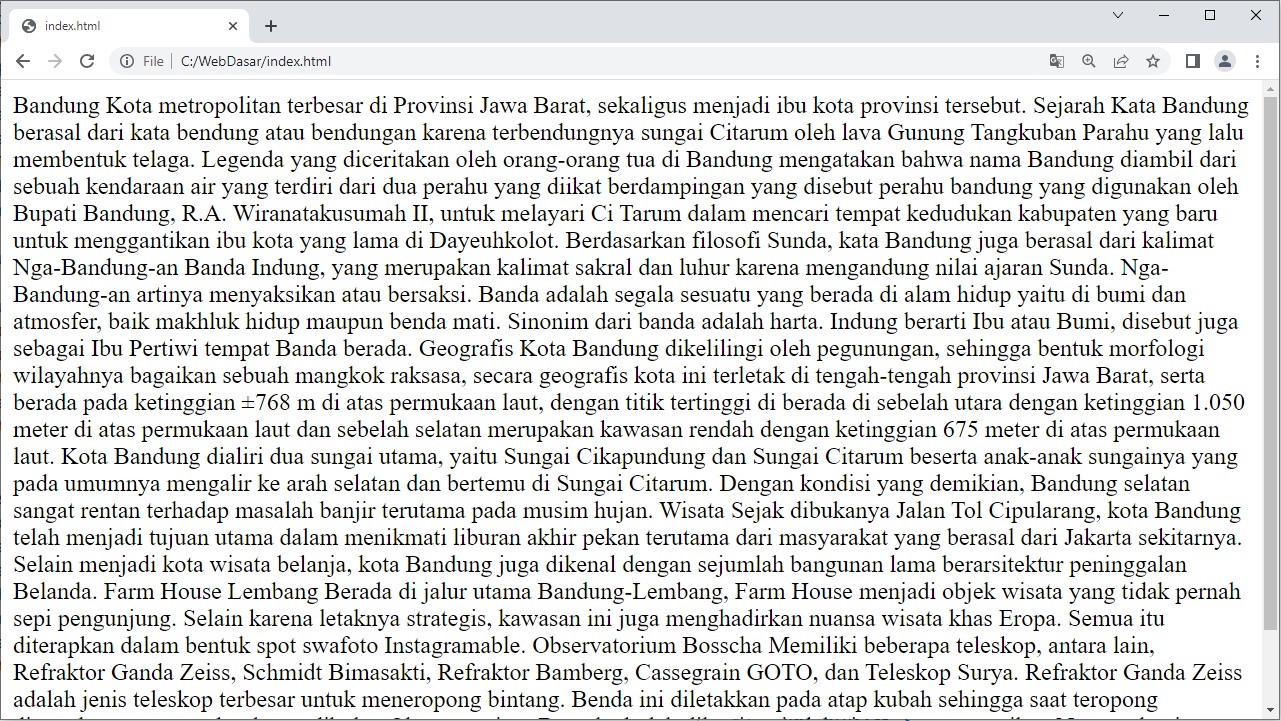This screenshot has height=721, width=1281.
Task: Close the index.html tab
Action: pyautogui.click(x=234, y=26)
